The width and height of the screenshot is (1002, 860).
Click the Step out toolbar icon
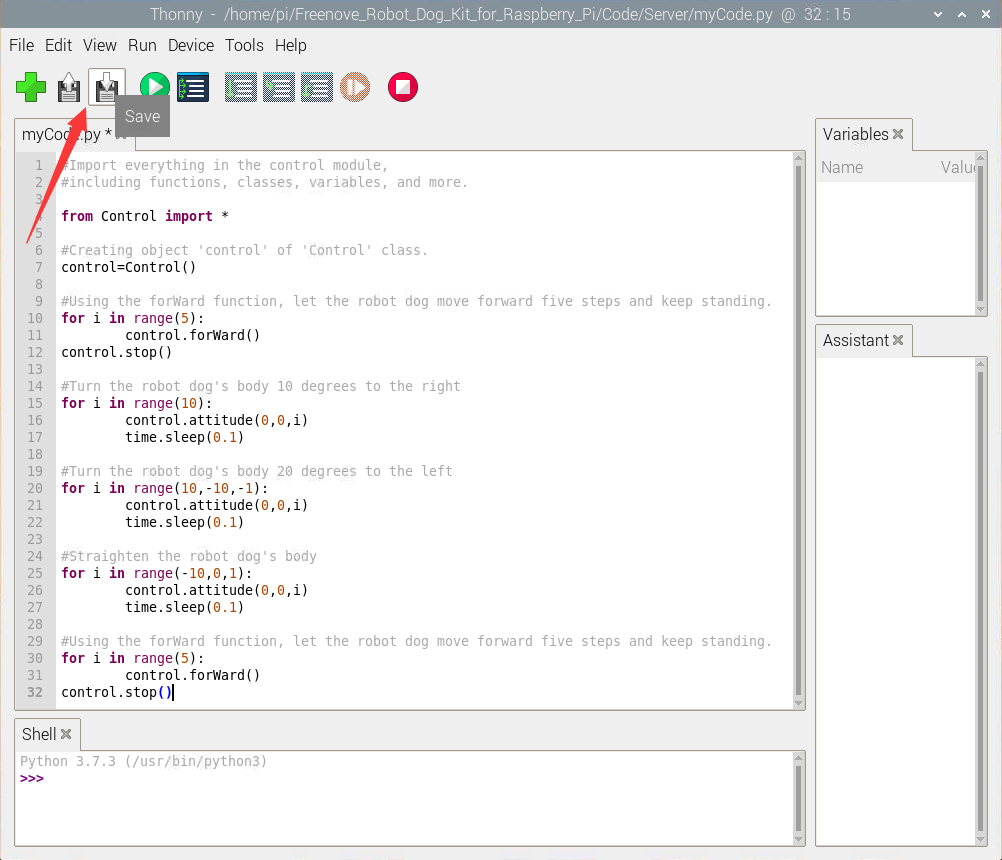[317, 88]
